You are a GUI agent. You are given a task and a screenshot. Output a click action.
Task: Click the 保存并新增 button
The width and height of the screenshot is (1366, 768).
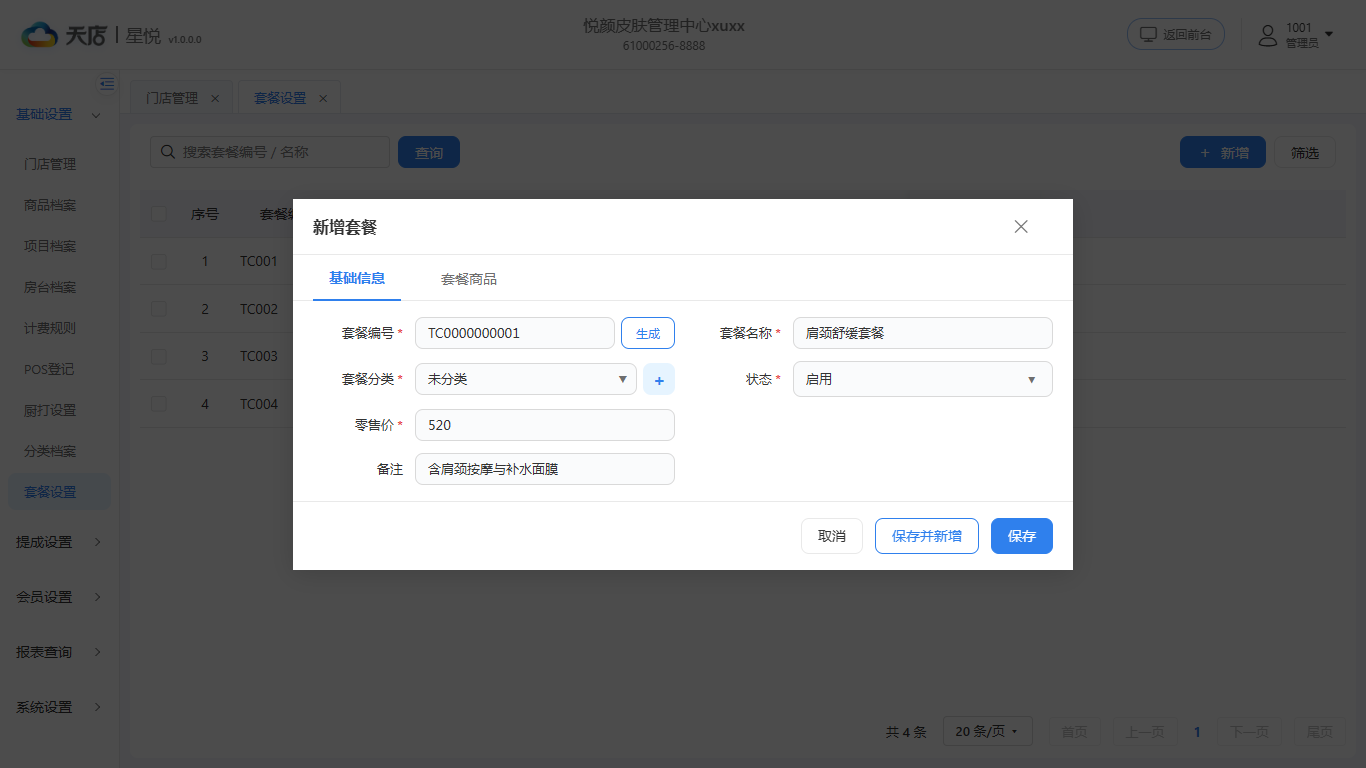pos(927,536)
